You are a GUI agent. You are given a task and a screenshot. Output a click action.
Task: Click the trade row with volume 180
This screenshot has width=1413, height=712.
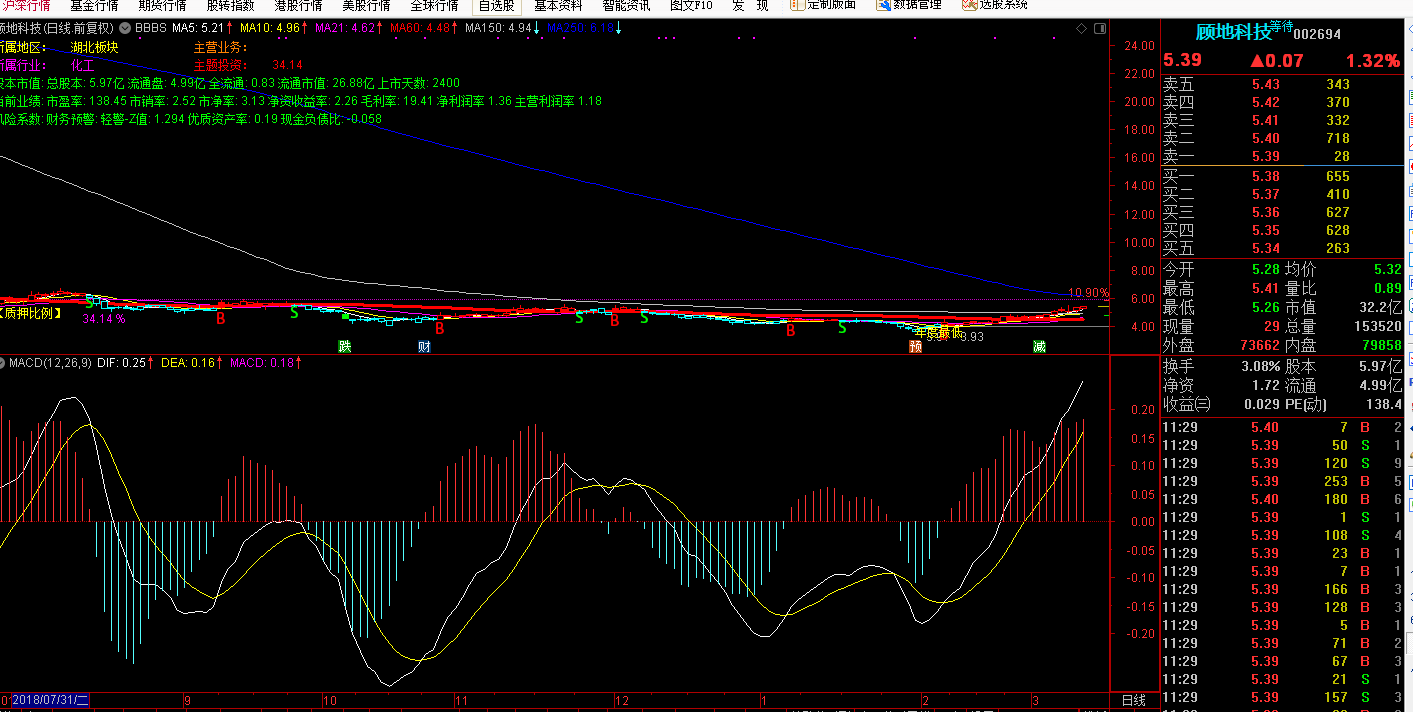[1284, 499]
